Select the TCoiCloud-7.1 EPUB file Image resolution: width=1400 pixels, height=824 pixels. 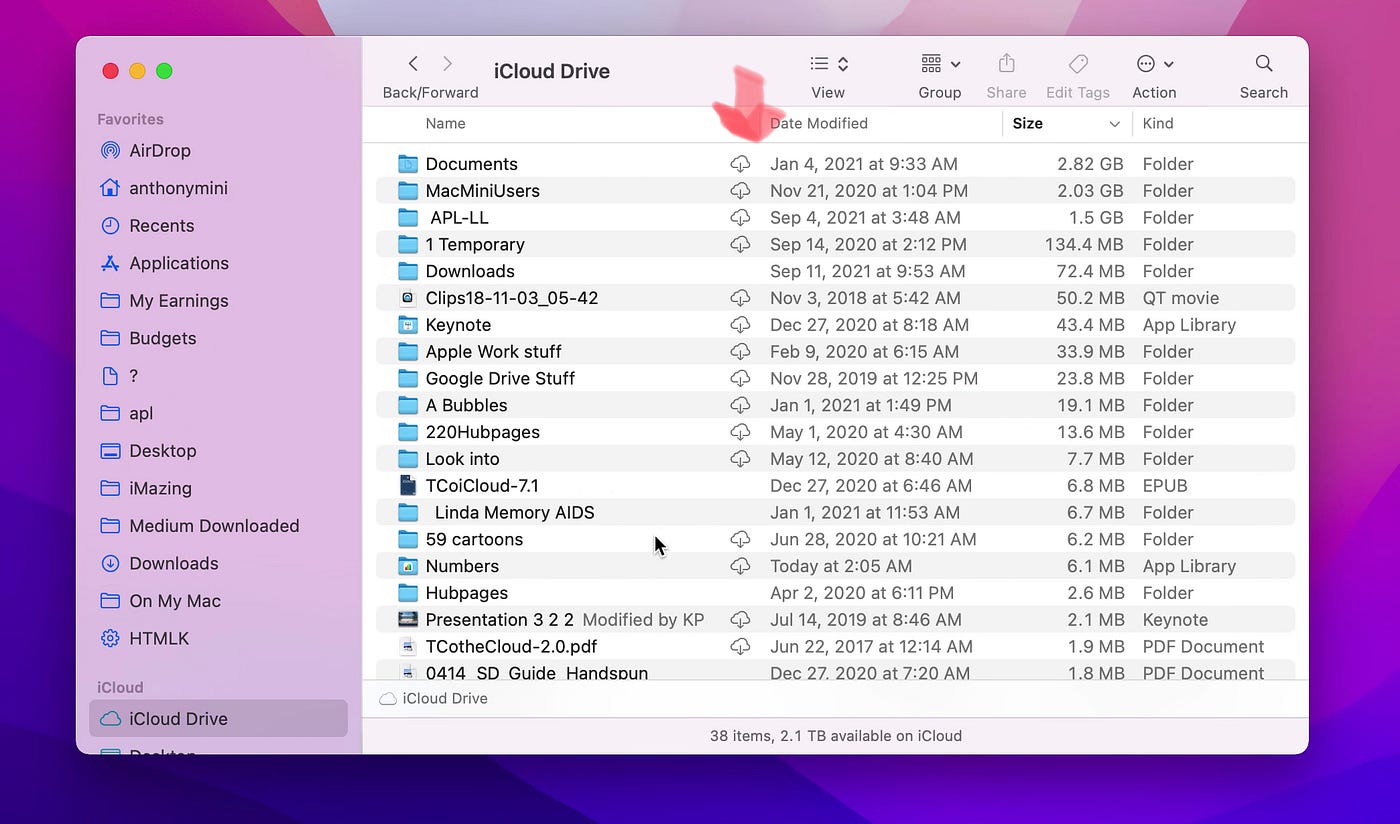pyautogui.click(x=835, y=486)
